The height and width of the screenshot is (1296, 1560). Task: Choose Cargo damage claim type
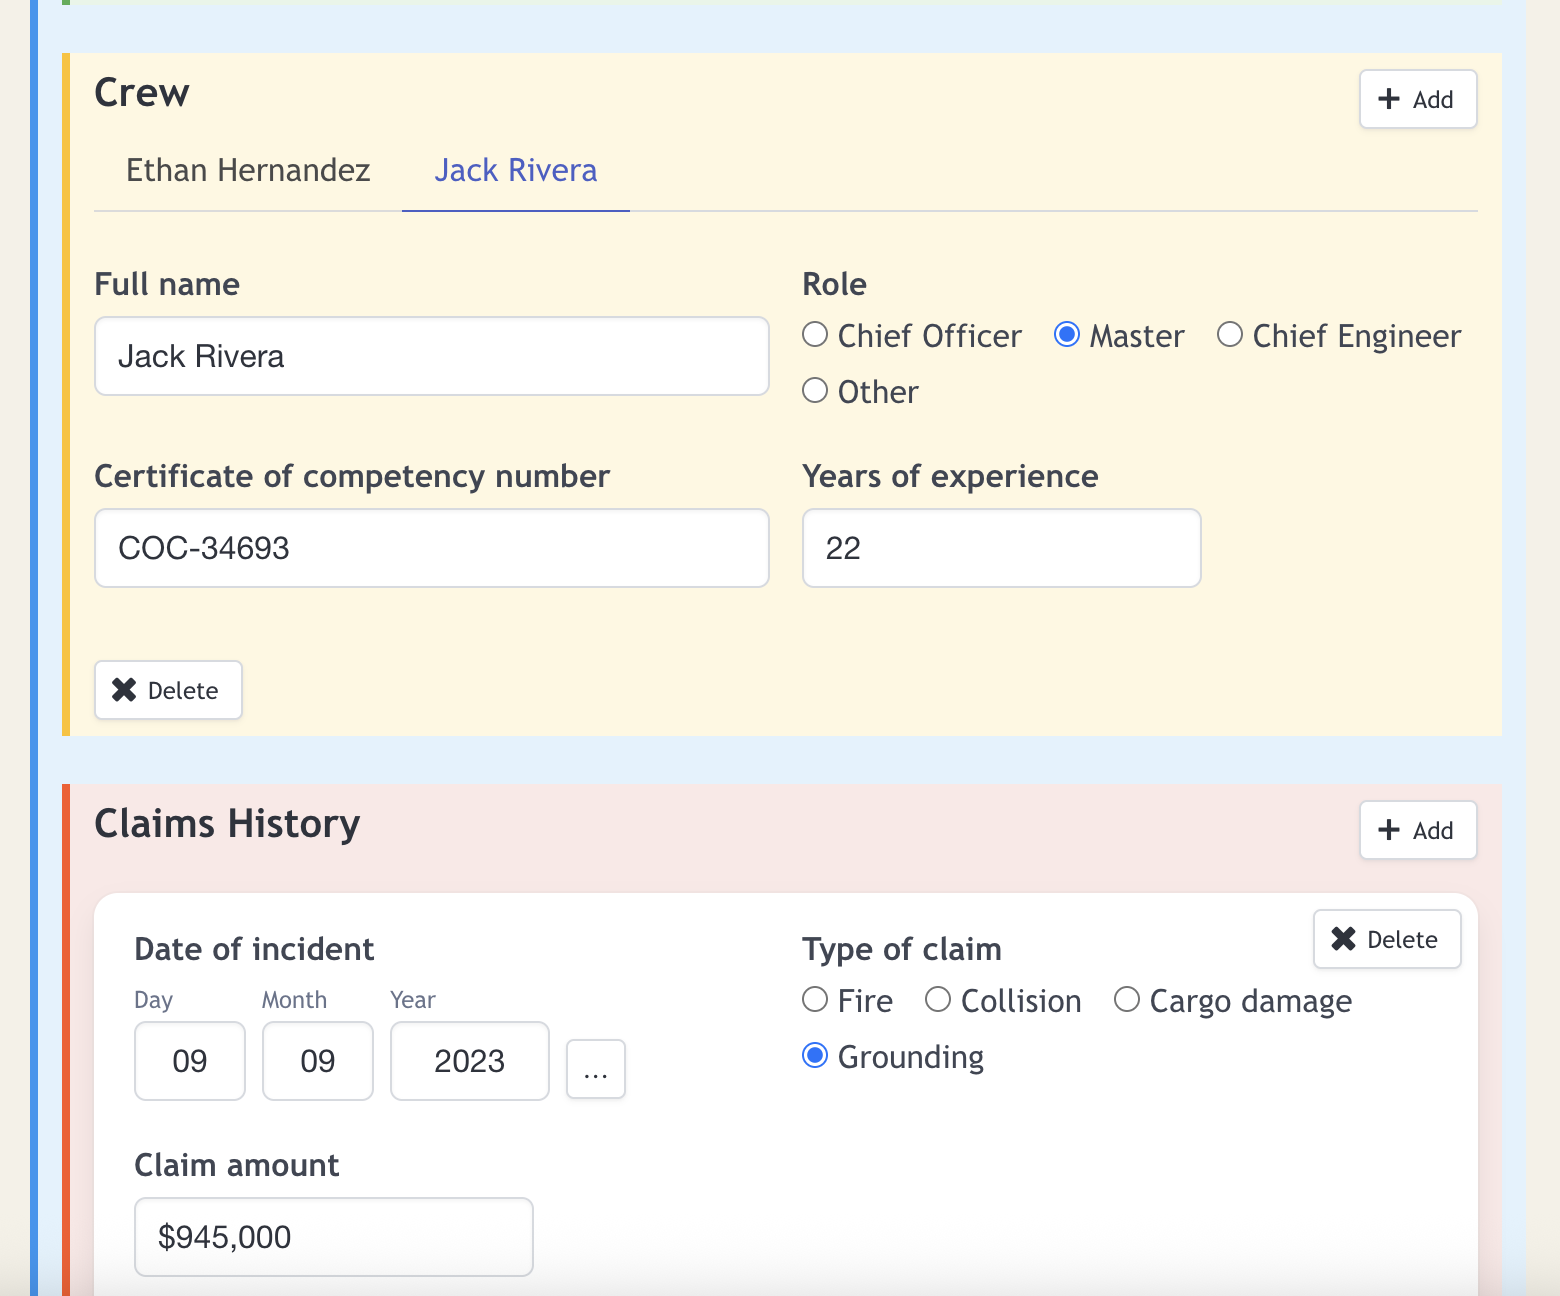click(1127, 1000)
